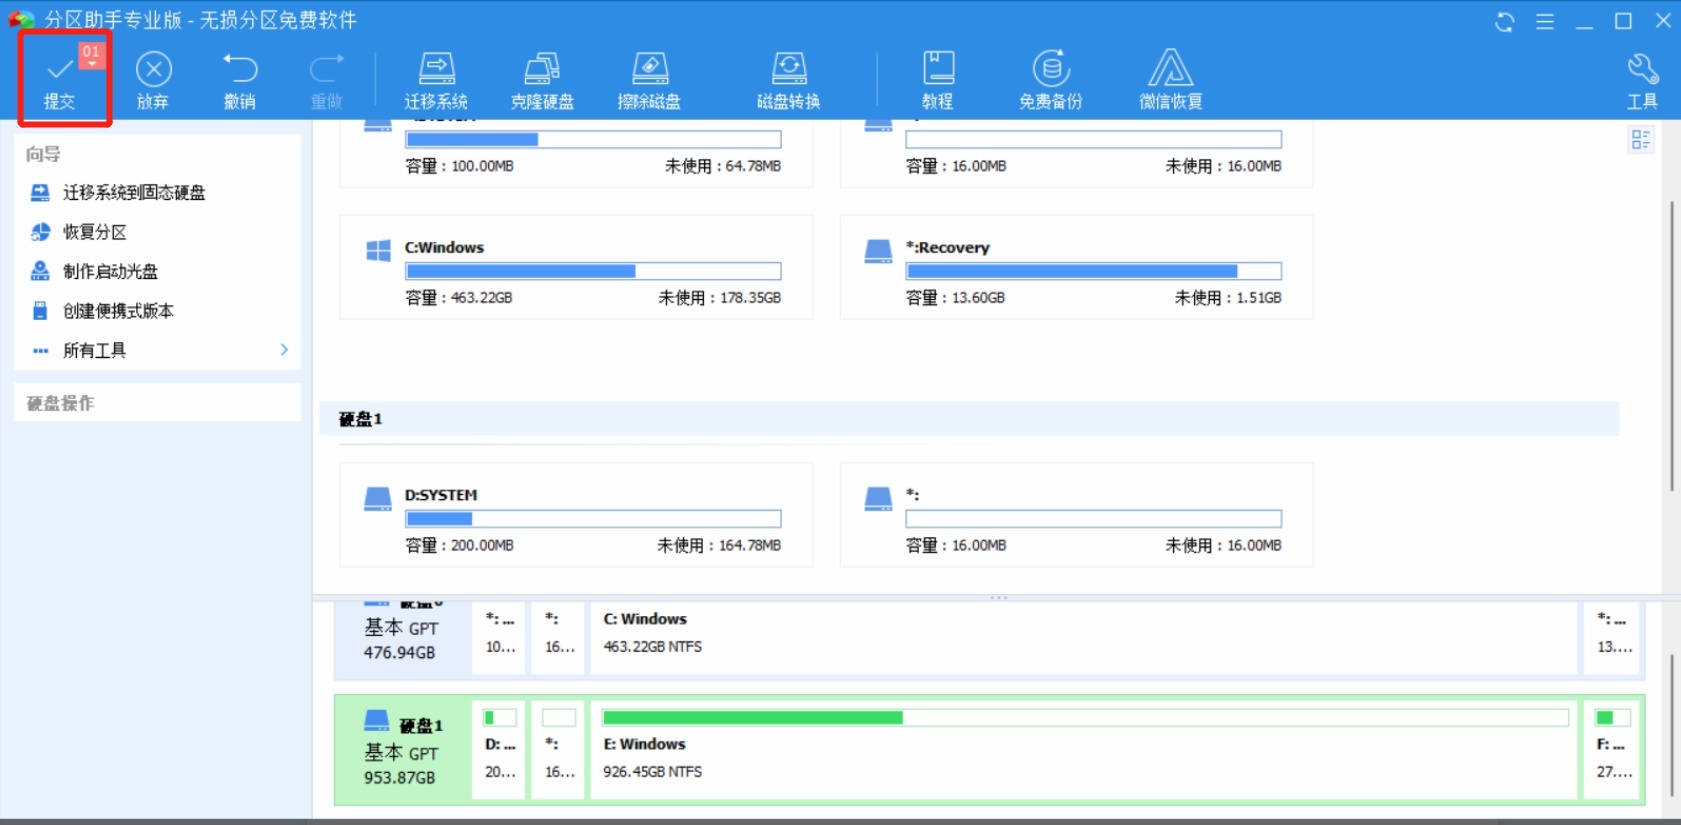The image size is (1681, 825).
Task: Click the partition card list vertical scrollbar
Action: (x=1671, y=345)
